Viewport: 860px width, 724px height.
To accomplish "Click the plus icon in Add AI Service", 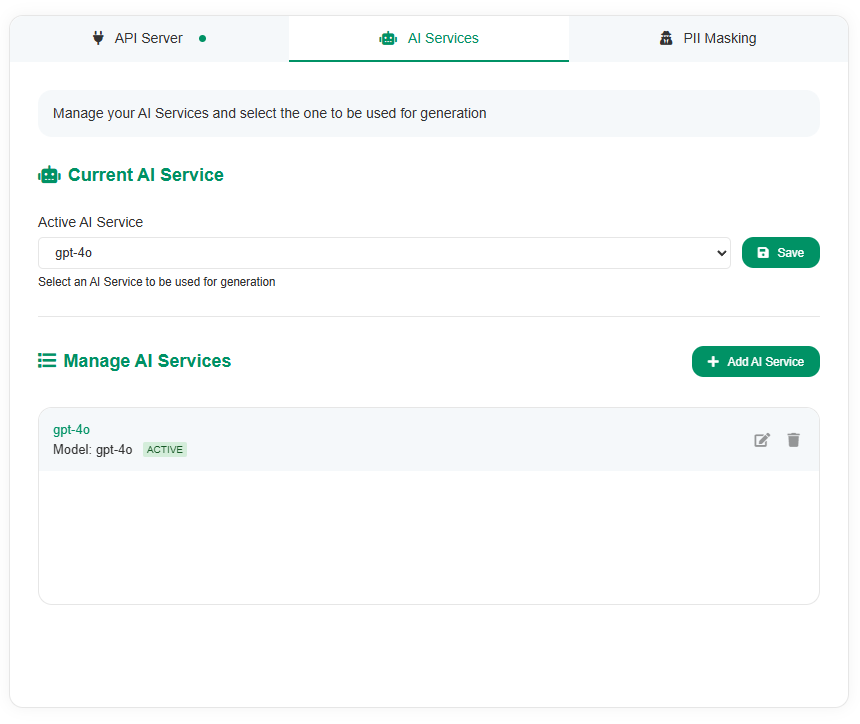I will click(x=713, y=361).
